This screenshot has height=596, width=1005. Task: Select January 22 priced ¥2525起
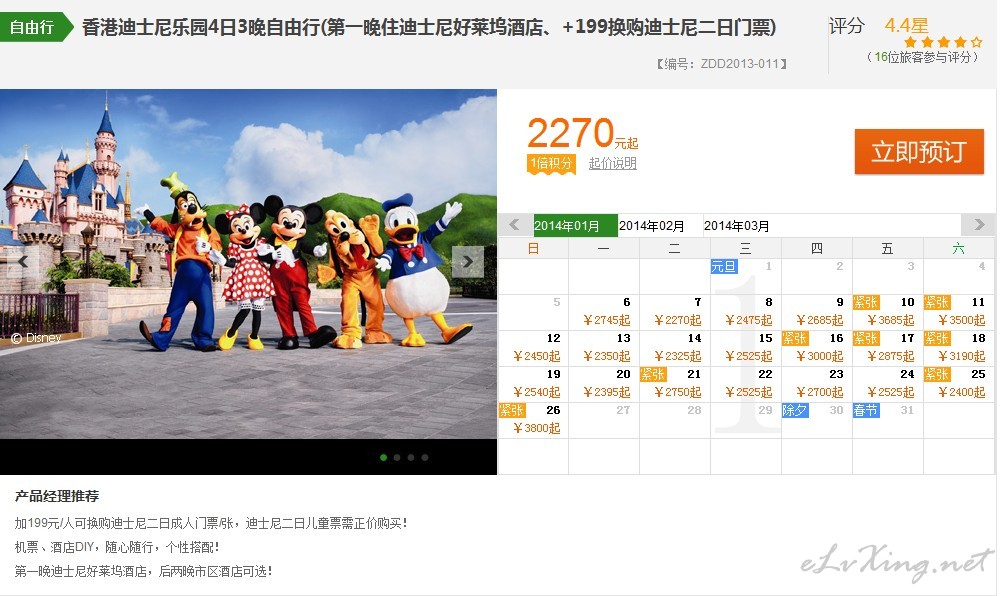click(746, 384)
